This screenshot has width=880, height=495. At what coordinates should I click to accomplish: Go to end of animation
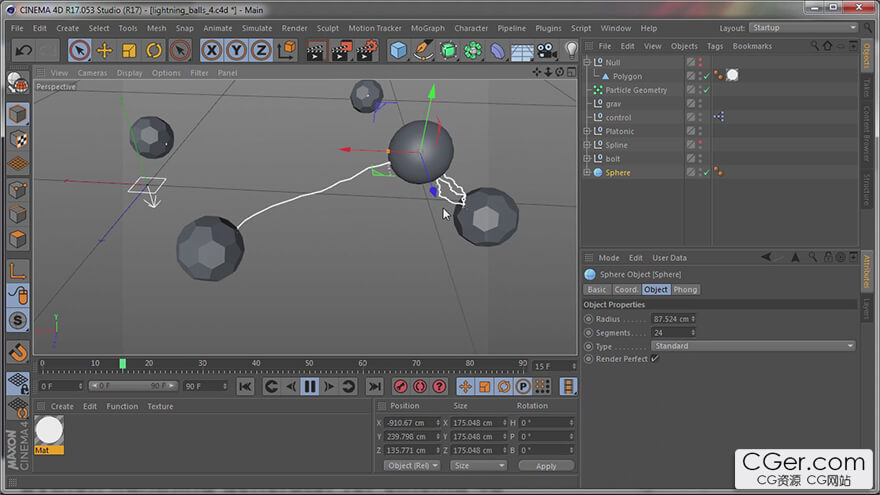[x=374, y=386]
